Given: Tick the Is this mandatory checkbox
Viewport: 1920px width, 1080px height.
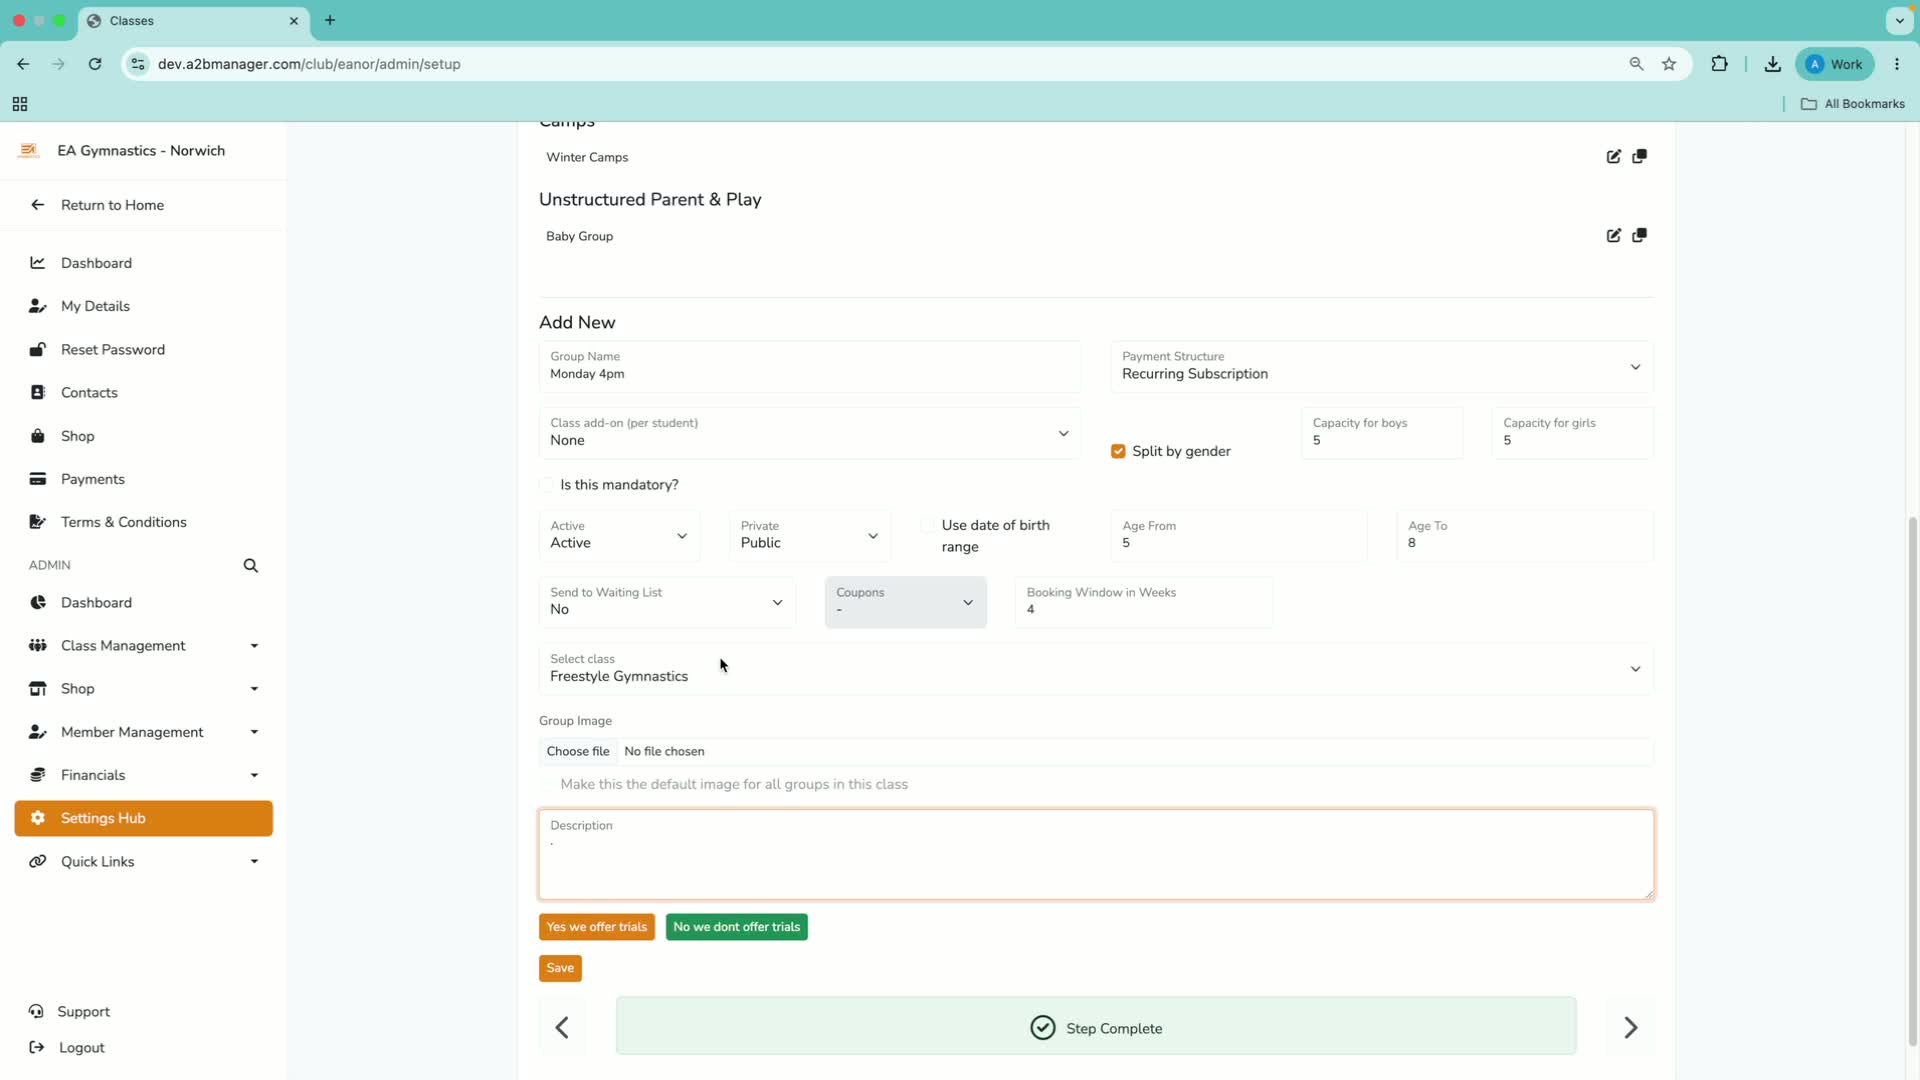Looking at the screenshot, I should coord(547,485).
